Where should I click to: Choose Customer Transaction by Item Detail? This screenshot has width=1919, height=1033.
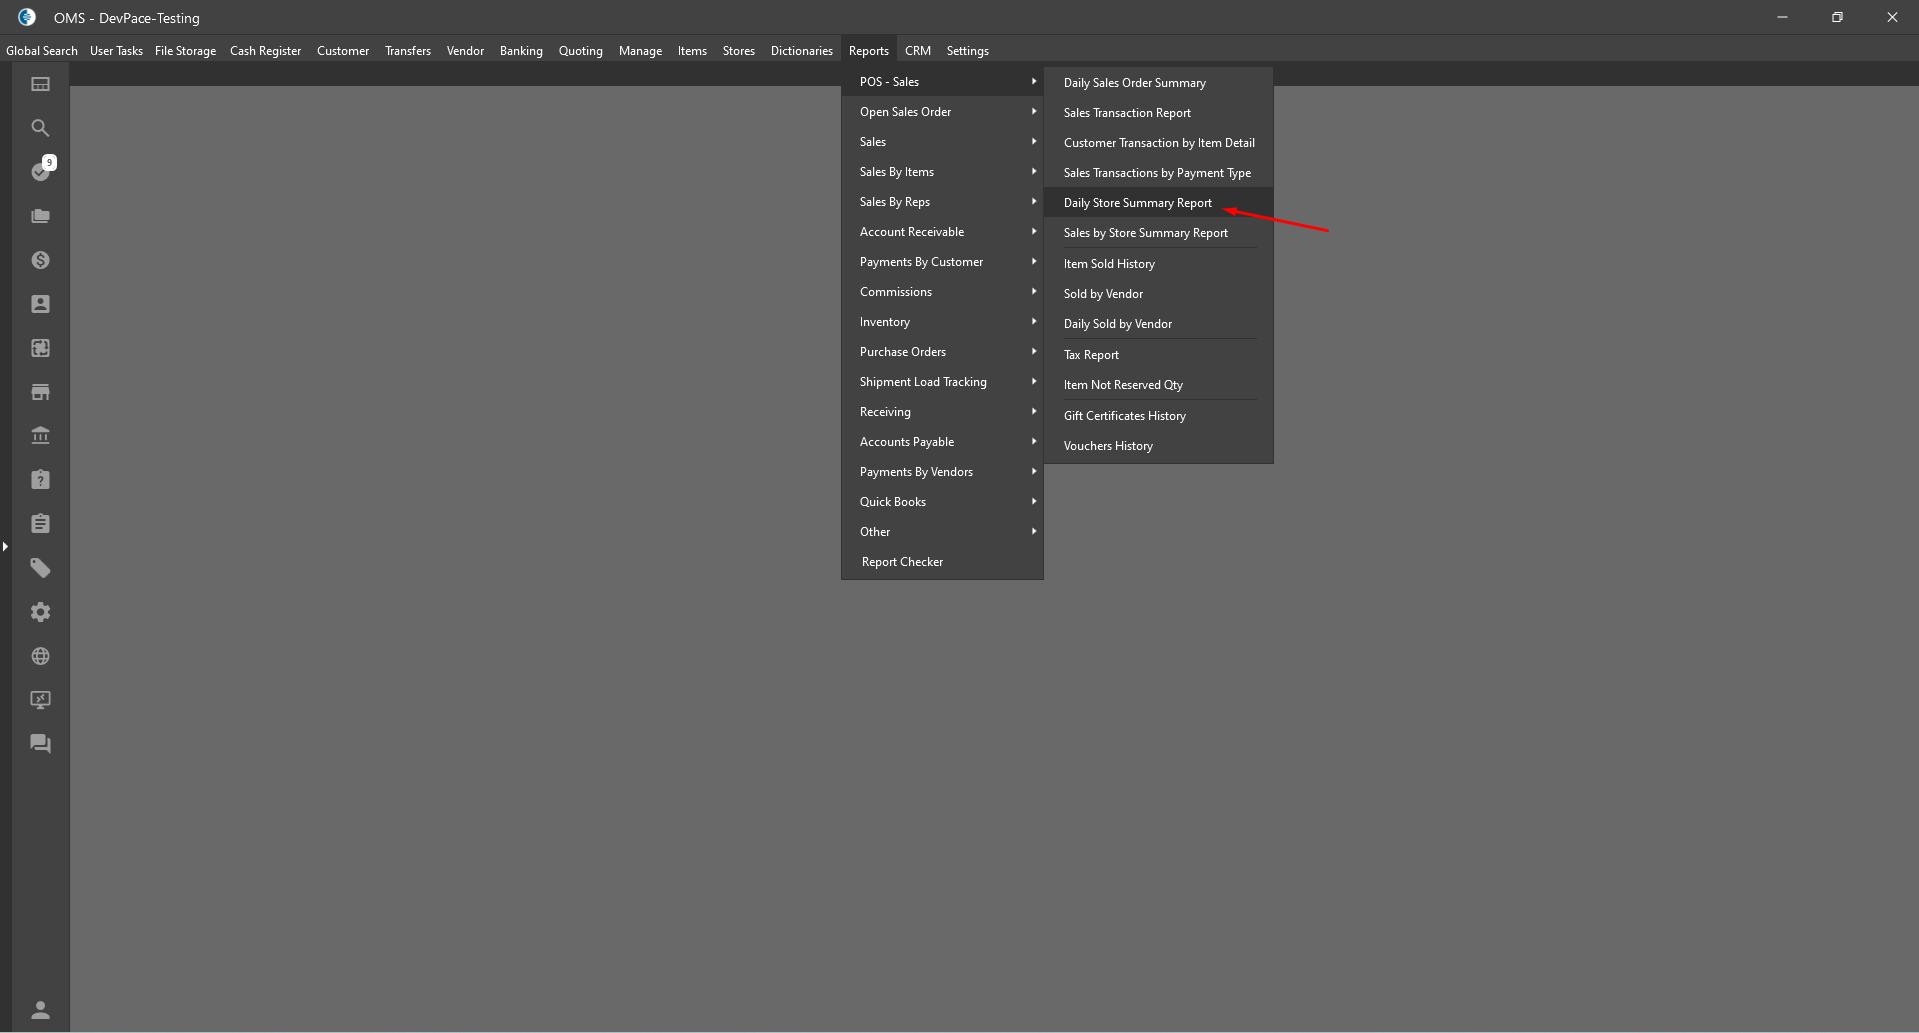(x=1158, y=143)
